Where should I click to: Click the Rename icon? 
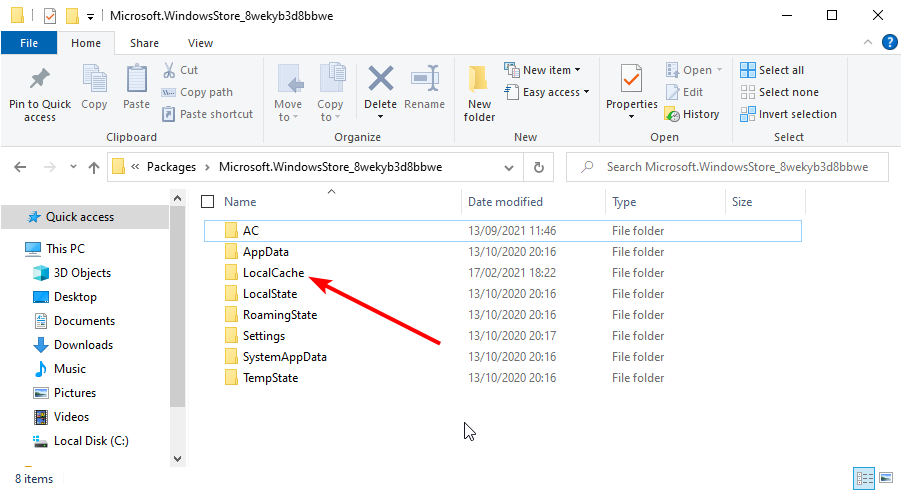(425, 78)
